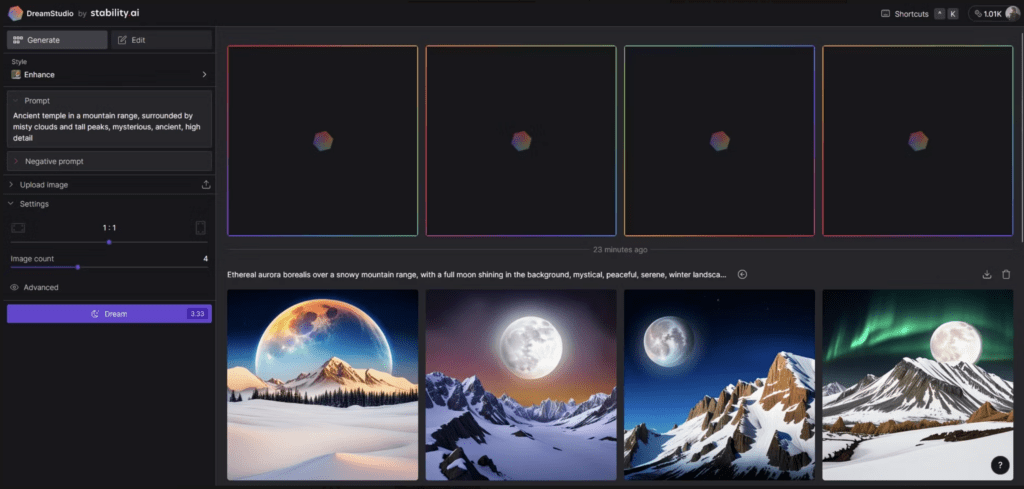Open the help question mark button
The image size is (1024, 489).
click(999, 465)
